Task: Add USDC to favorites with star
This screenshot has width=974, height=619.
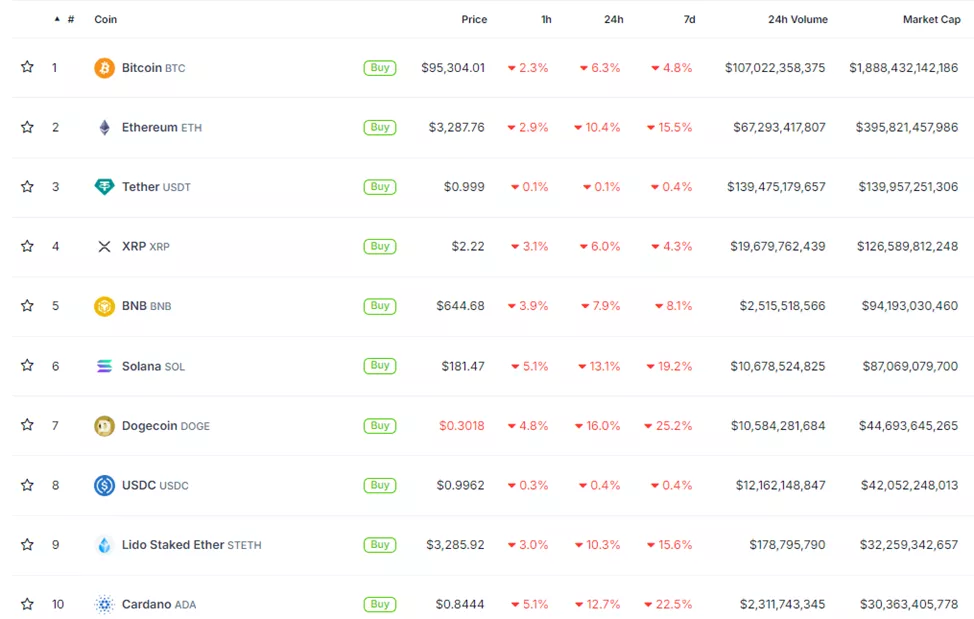Action: coord(27,485)
